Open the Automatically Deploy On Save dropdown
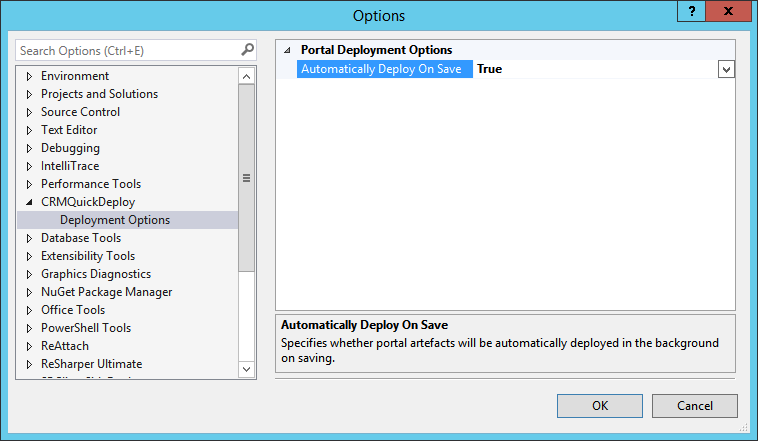The image size is (758, 441). pyautogui.click(x=726, y=69)
